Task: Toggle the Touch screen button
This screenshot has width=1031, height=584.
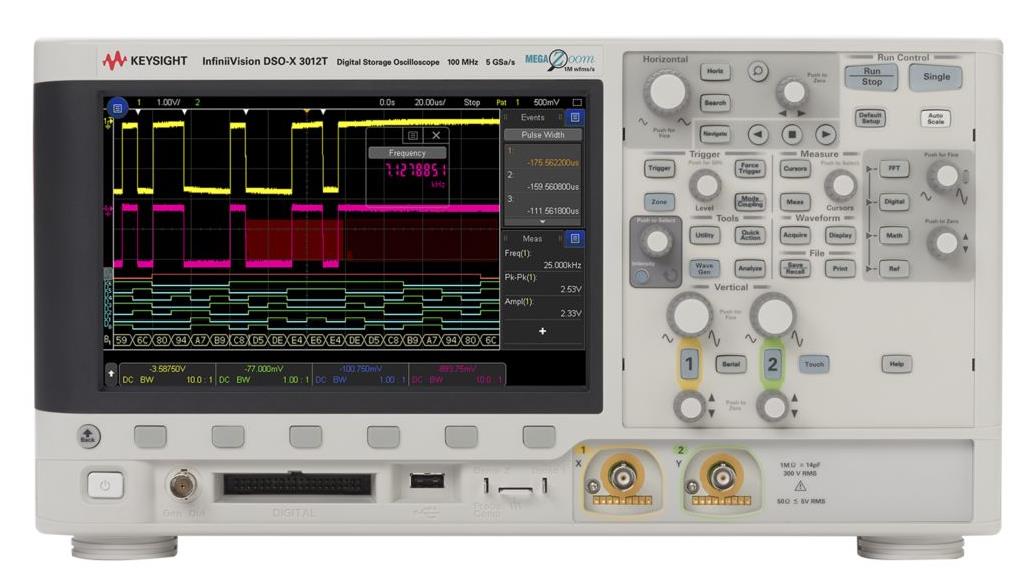Action: click(x=814, y=364)
